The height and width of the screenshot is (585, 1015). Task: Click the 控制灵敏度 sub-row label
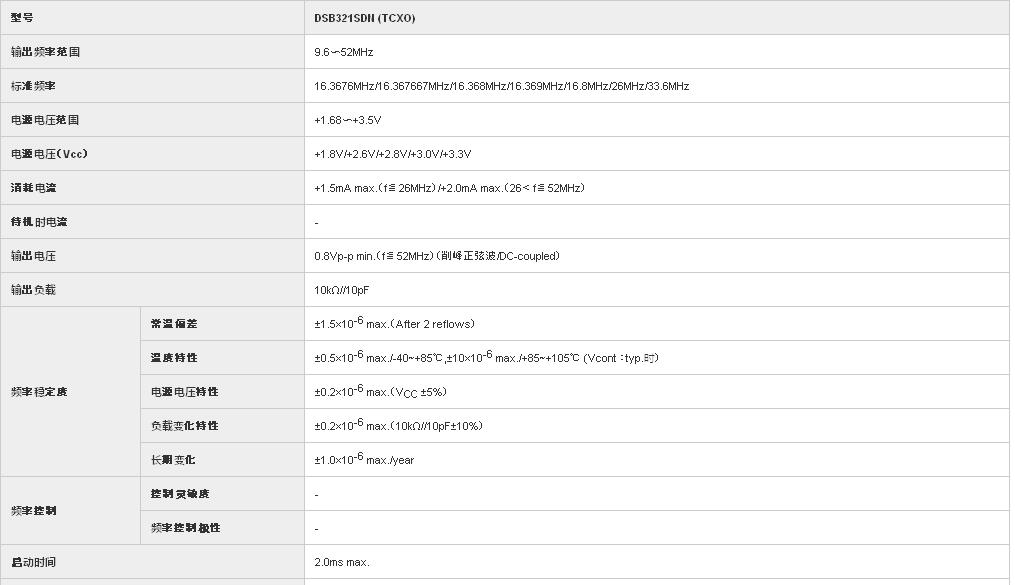(179, 494)
